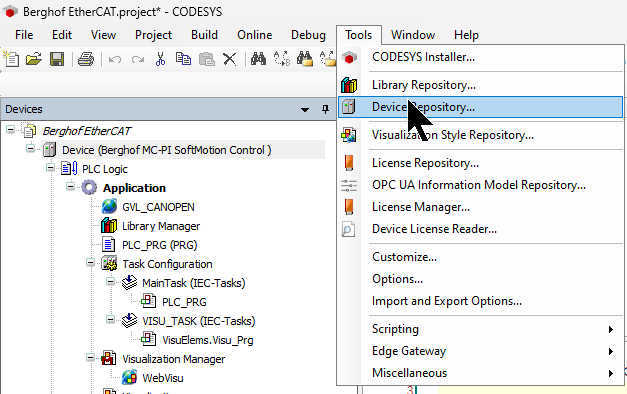Click the License Repository orange icon
627x394 pixels.
[349, 163]
